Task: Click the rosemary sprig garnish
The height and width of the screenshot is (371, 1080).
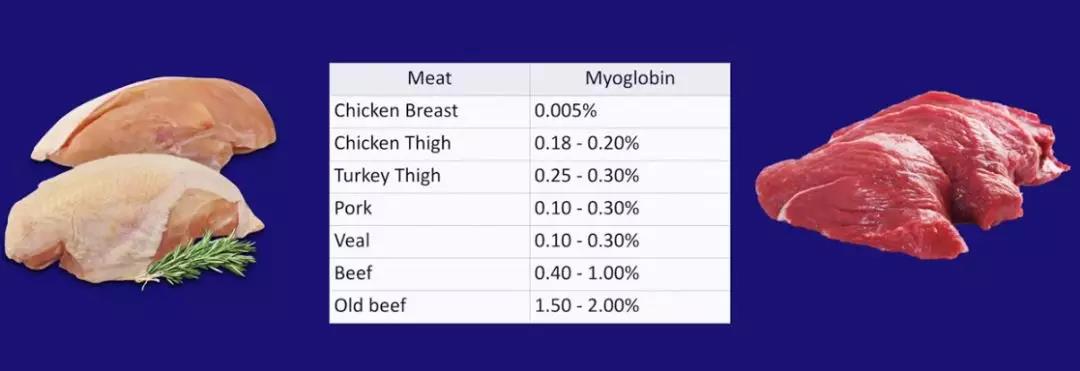Action: point(198,259)
